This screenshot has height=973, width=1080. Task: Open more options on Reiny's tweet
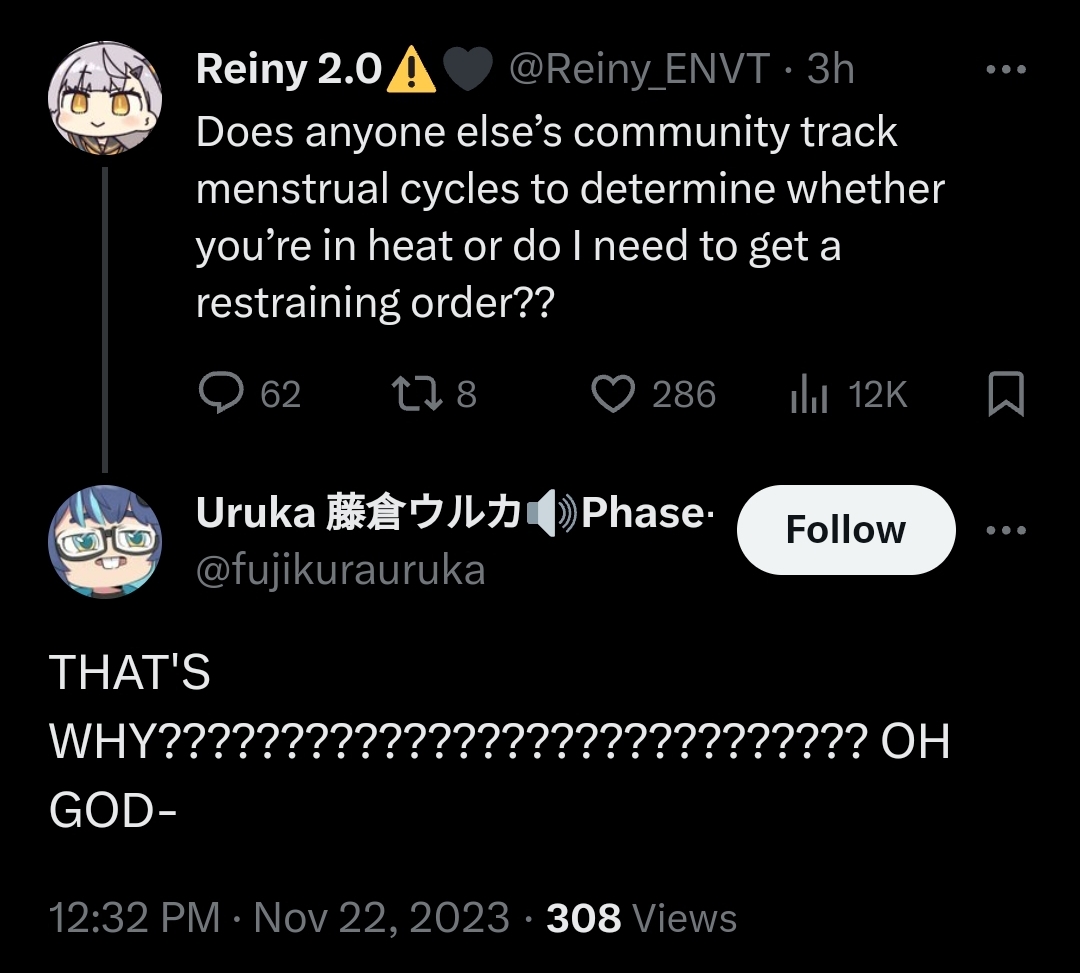point(1005,71)
